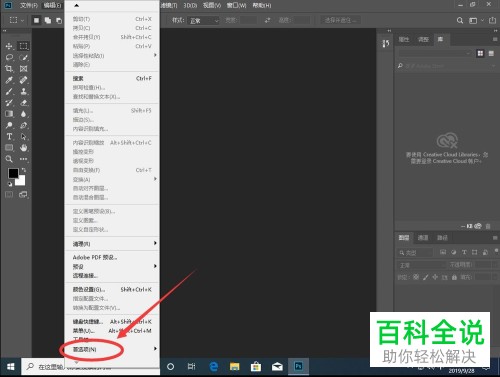Viewport: 500px width, 377px height.
Task: Select the Horizontal Type tool
Action: [9, 137]
